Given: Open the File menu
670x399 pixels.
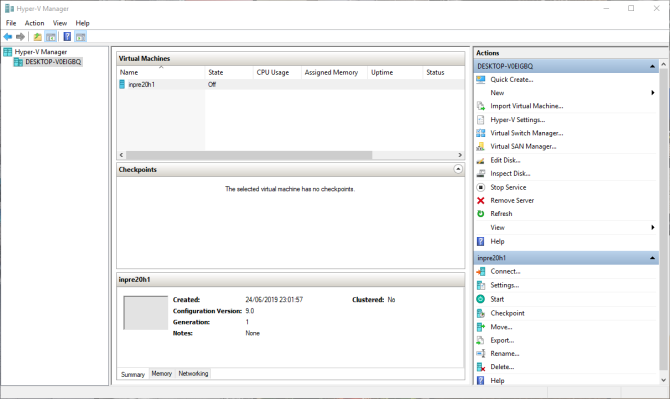Looking at the screenshot, I should tap(11, 23).
